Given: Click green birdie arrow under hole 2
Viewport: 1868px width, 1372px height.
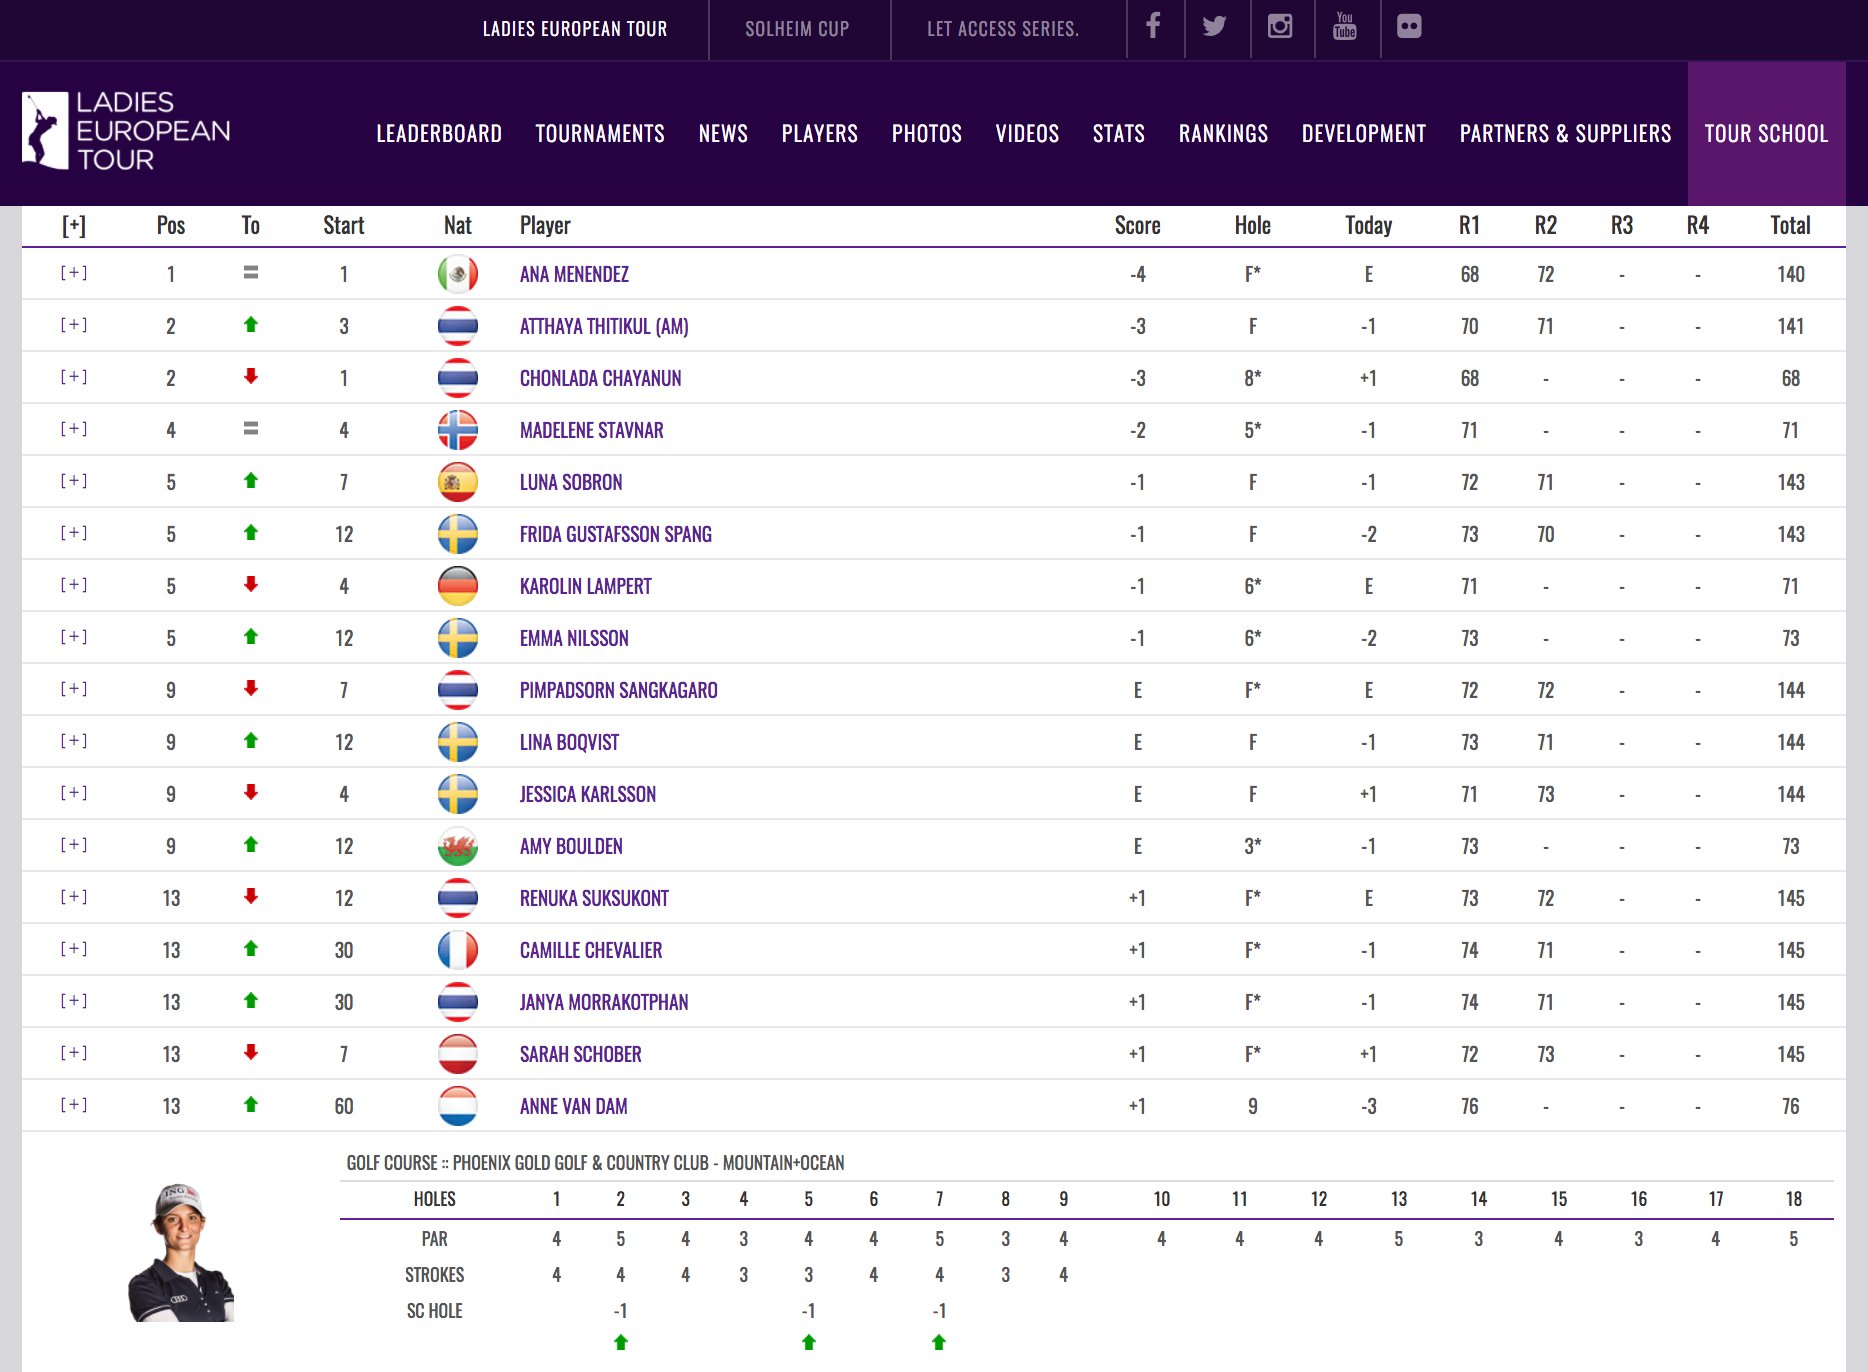Looking at the screenshot, I should (621, 1342).
